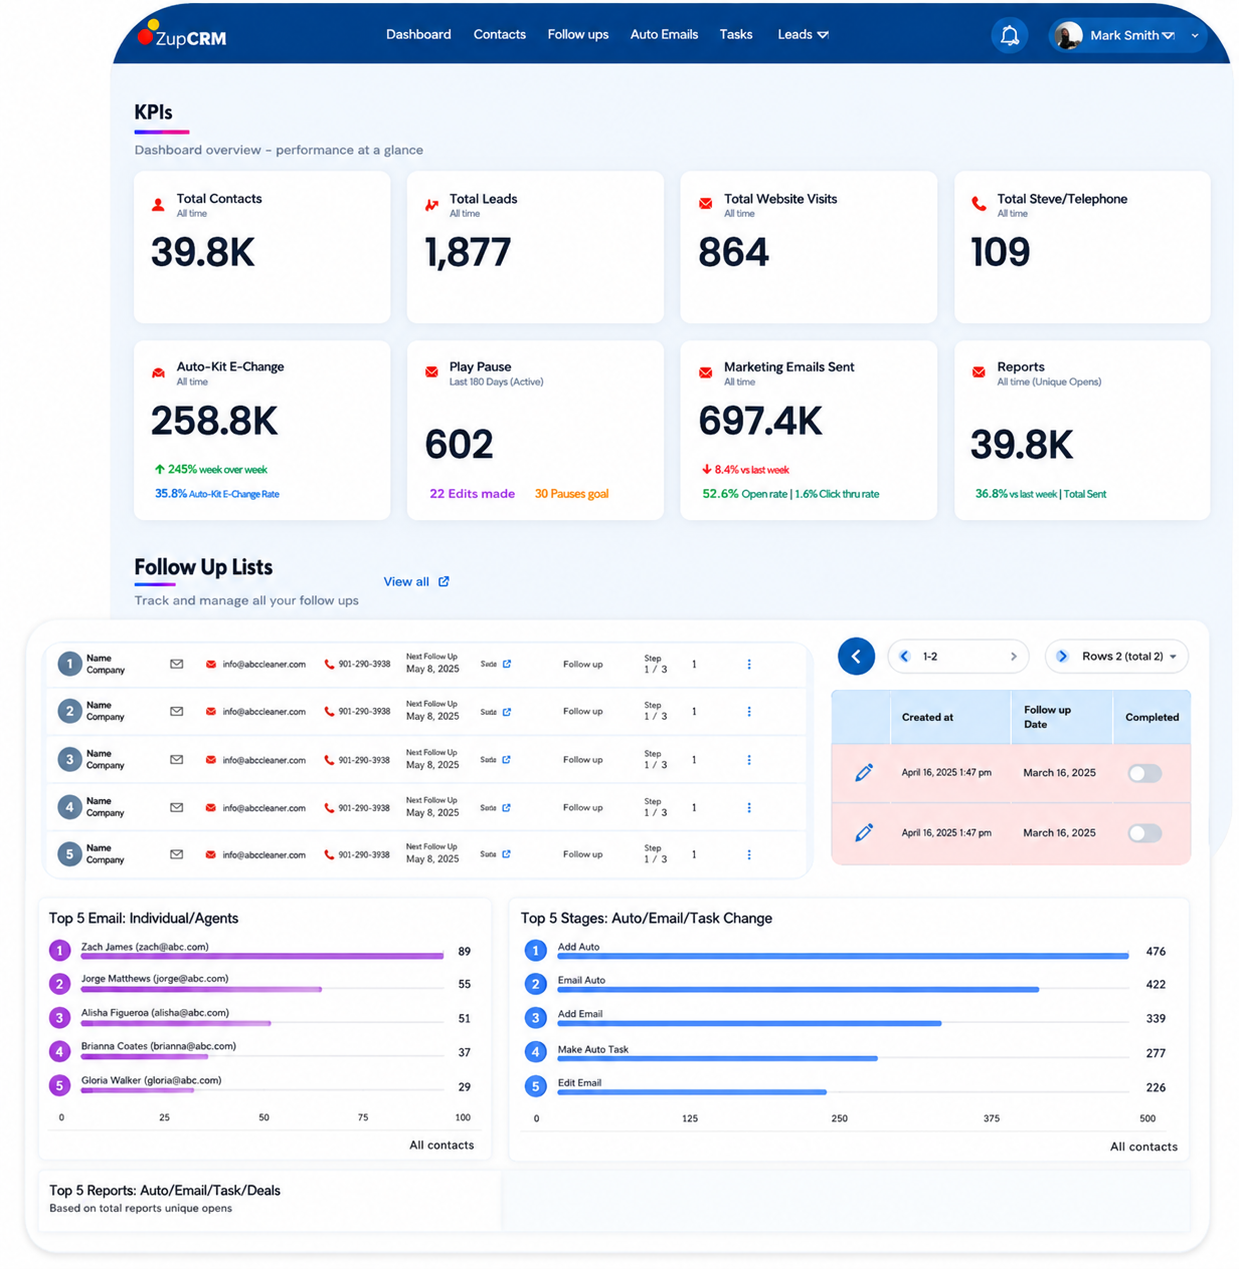Go to next page in 1-2 pager
The height and width of the screenshot is (1269, 1239).
pyautogui.click(x=1013, y=656)
